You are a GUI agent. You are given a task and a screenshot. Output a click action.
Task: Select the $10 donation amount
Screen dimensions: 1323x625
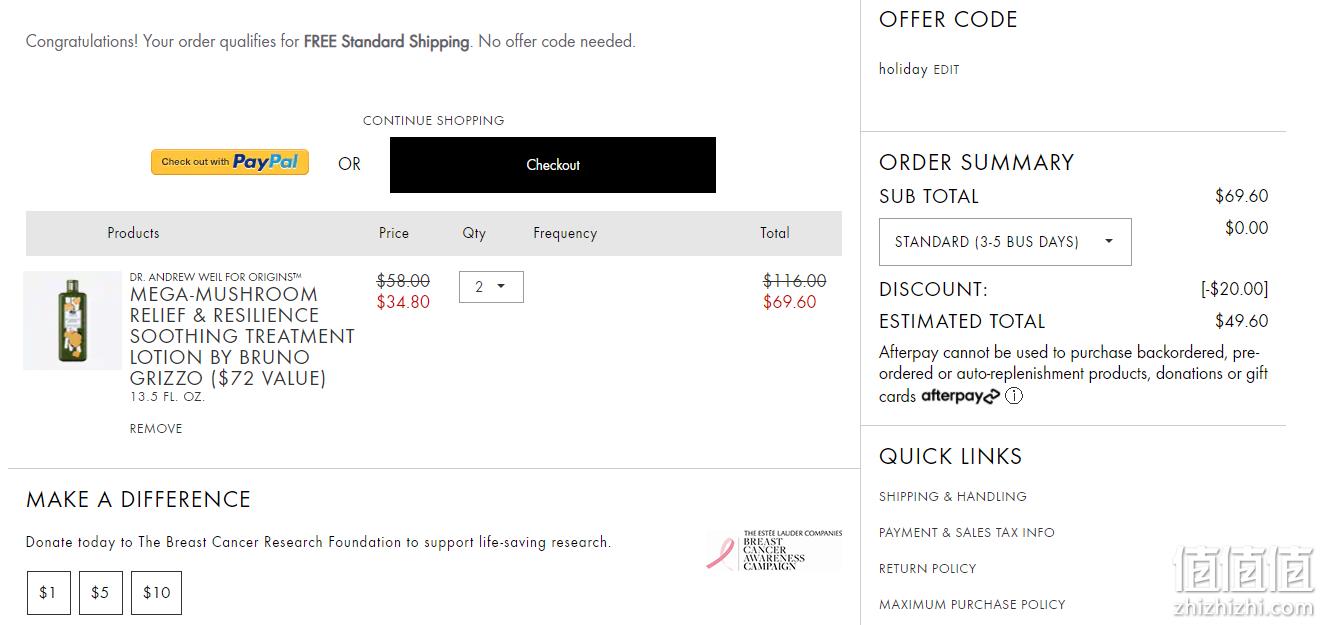pyautogui.click(x=156, y=593)
